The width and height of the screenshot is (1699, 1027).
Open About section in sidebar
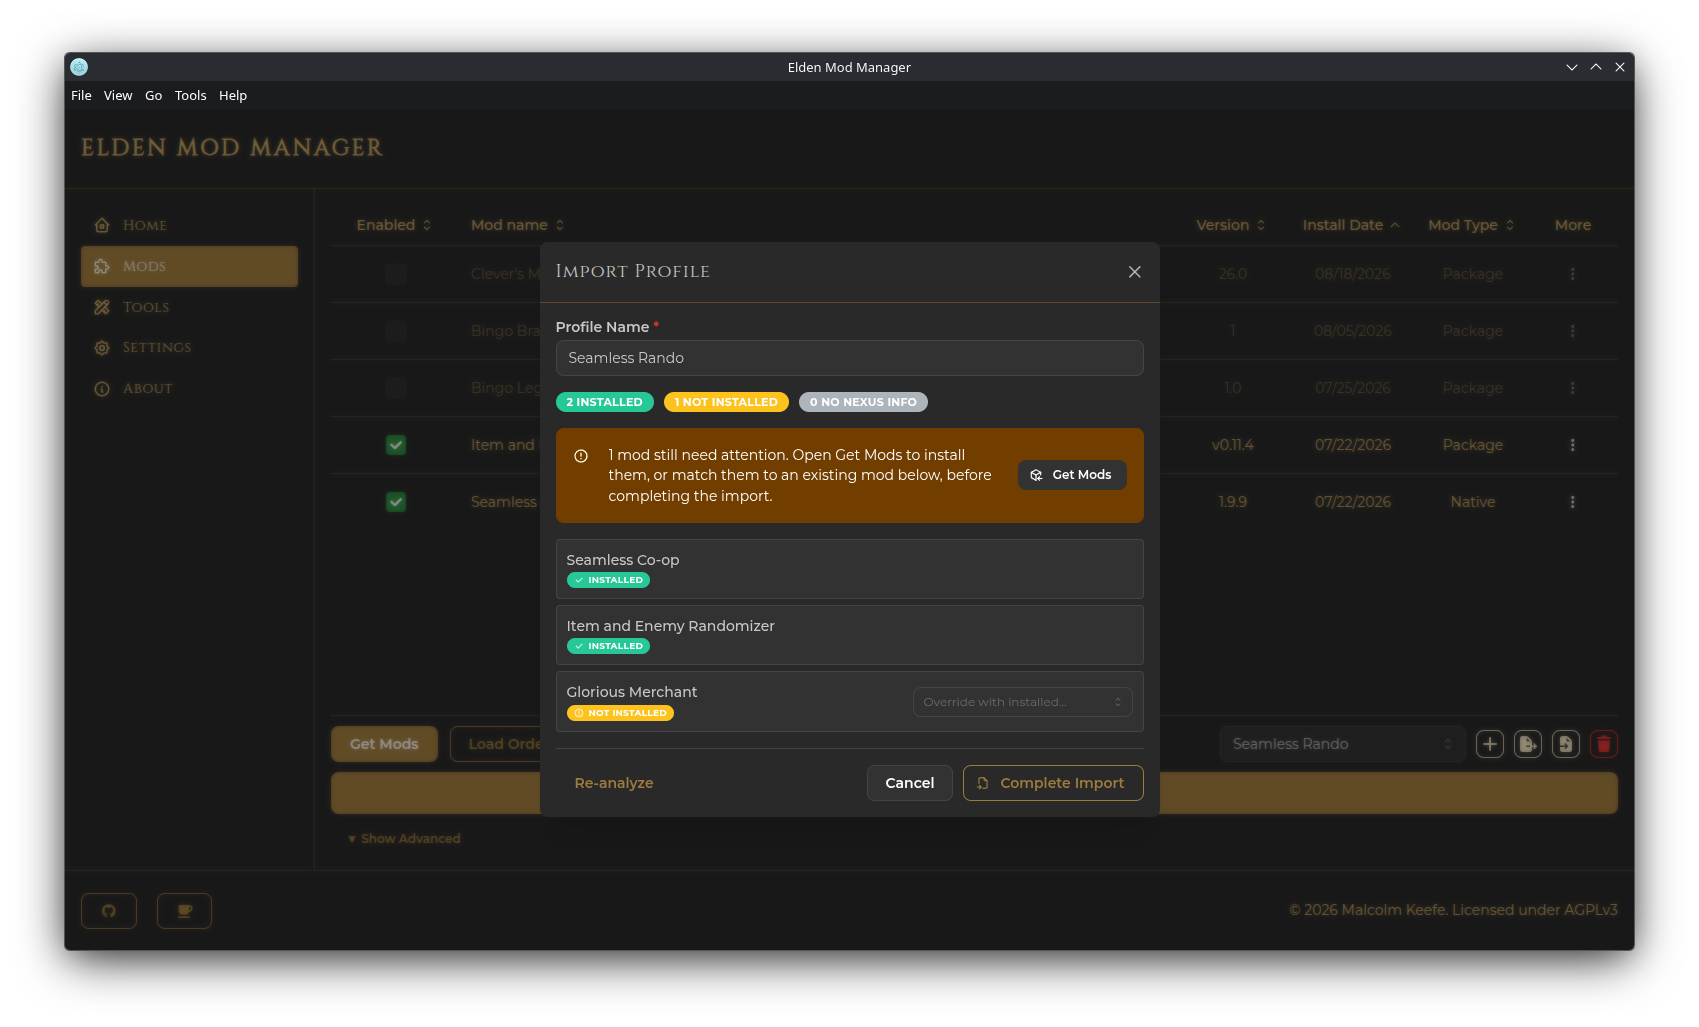[189, 388]
